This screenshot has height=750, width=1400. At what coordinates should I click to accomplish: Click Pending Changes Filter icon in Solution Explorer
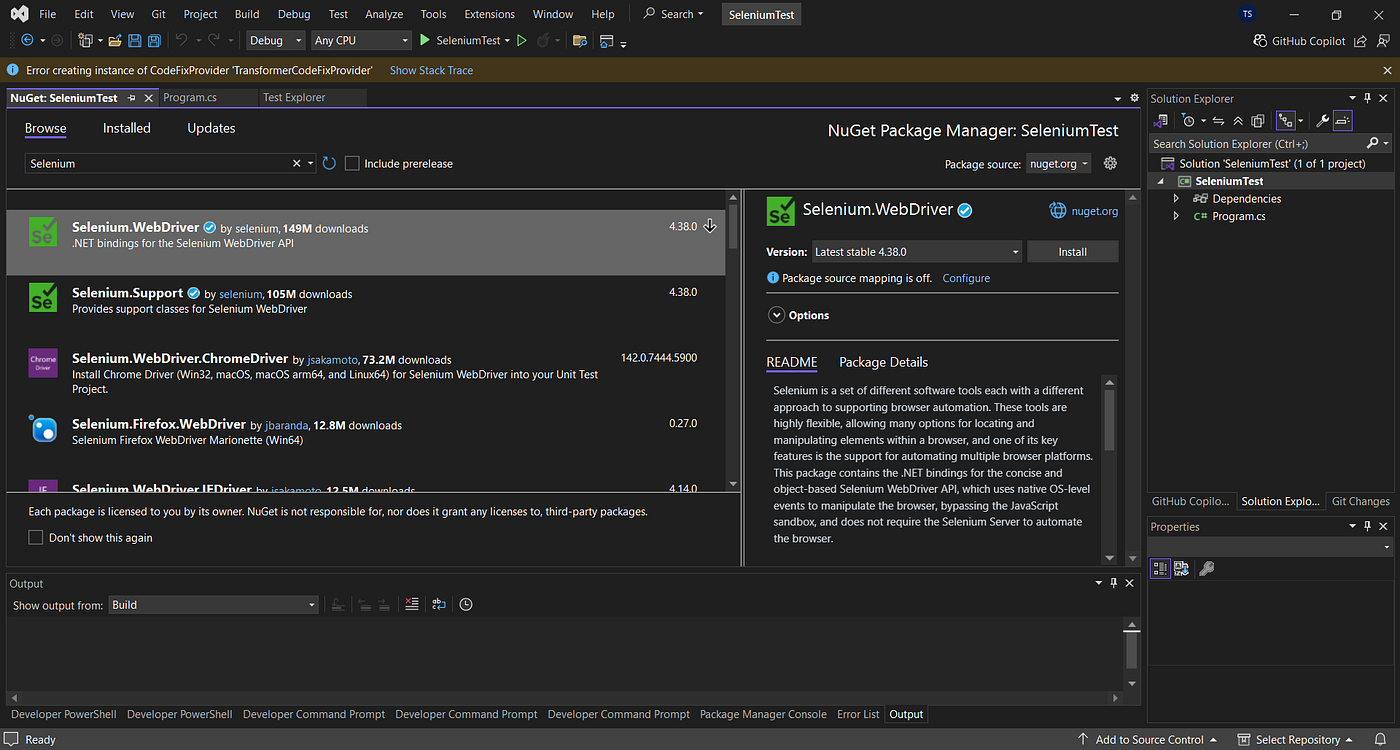click(x=1188, y=121)
